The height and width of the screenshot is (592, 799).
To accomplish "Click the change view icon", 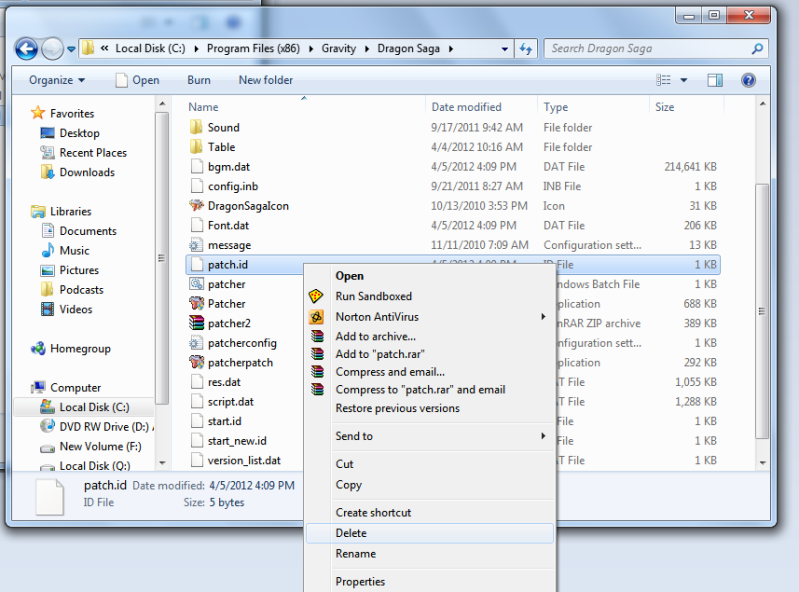I will click(663, 80).
